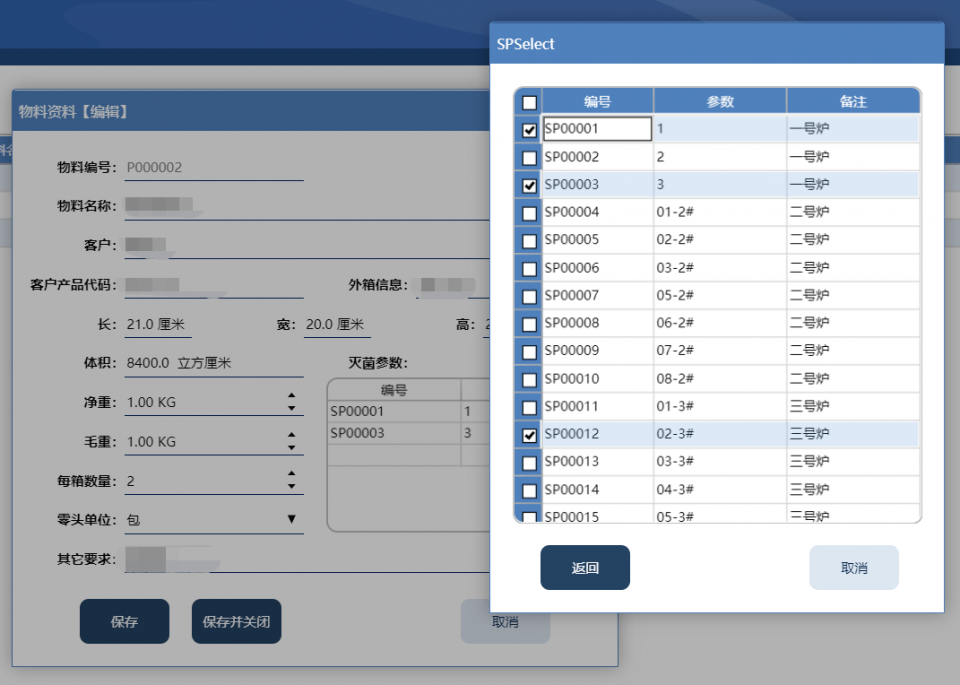960x685 pixels.
Task: Check the SP00005 row checkbox
Action: click(530, 241)
